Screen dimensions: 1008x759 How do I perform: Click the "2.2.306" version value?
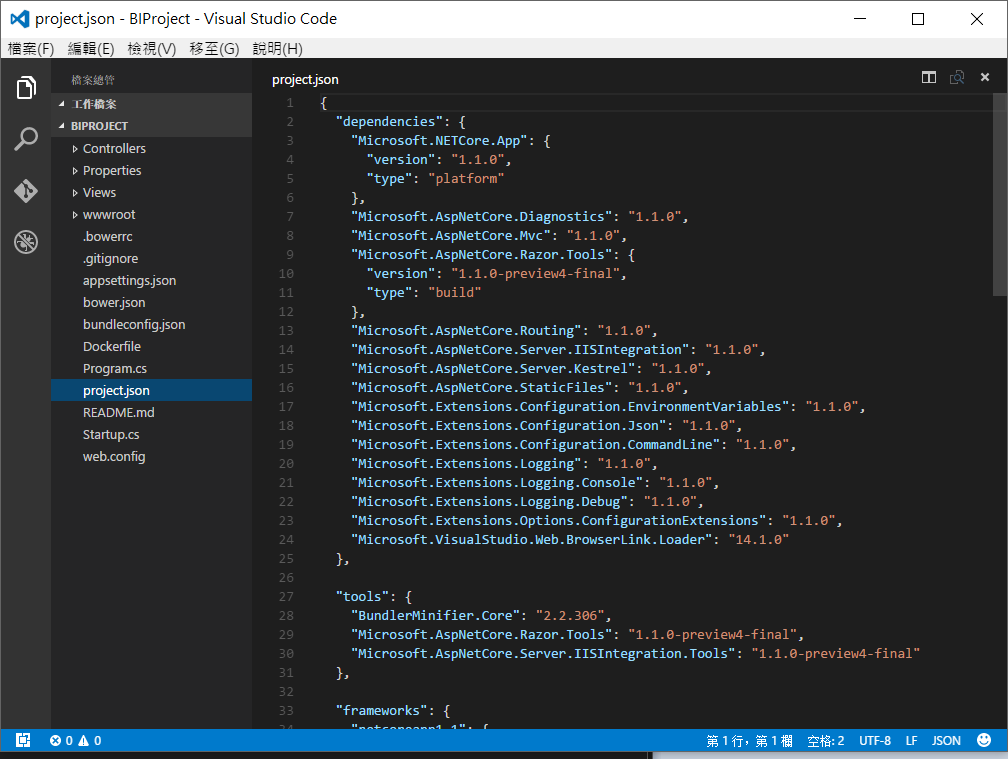point(570,615)
